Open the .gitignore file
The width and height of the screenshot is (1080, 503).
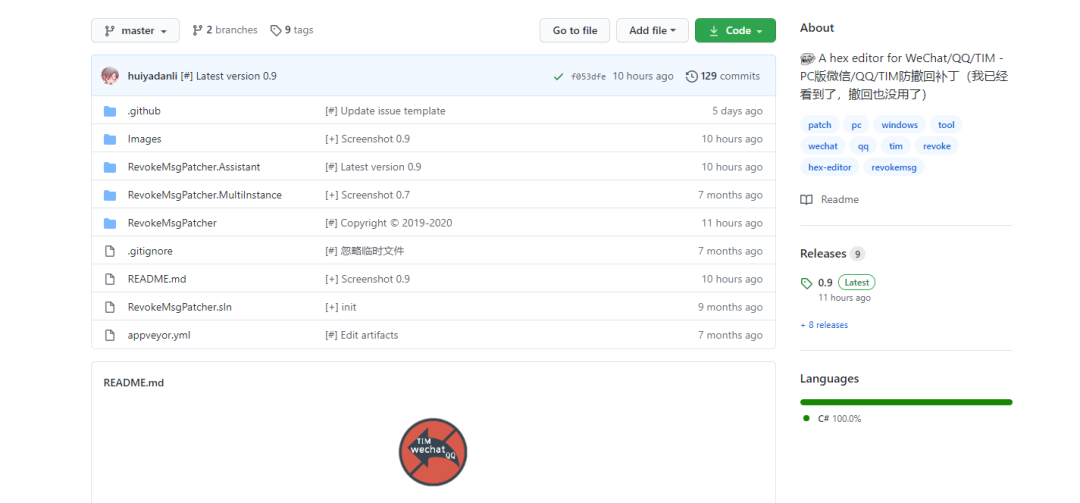click(150, 252)
